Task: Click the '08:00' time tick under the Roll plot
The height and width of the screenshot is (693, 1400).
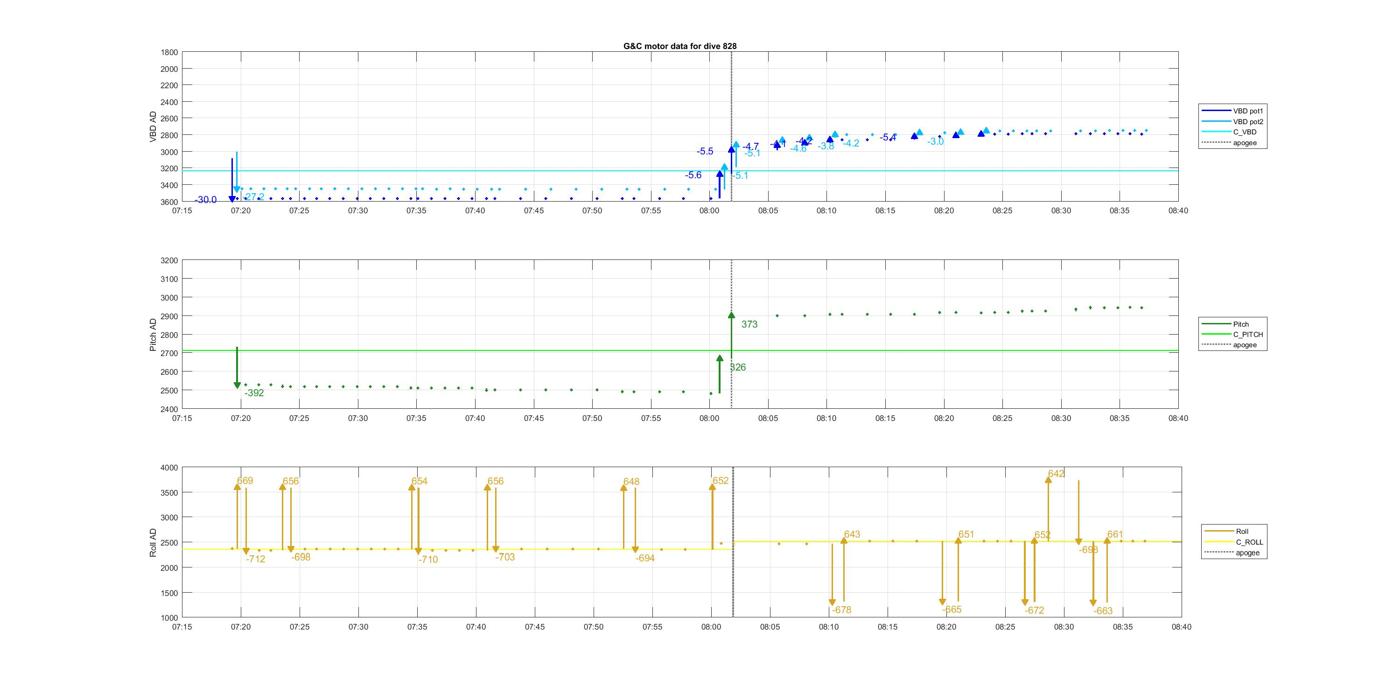Action: [711, 626]
